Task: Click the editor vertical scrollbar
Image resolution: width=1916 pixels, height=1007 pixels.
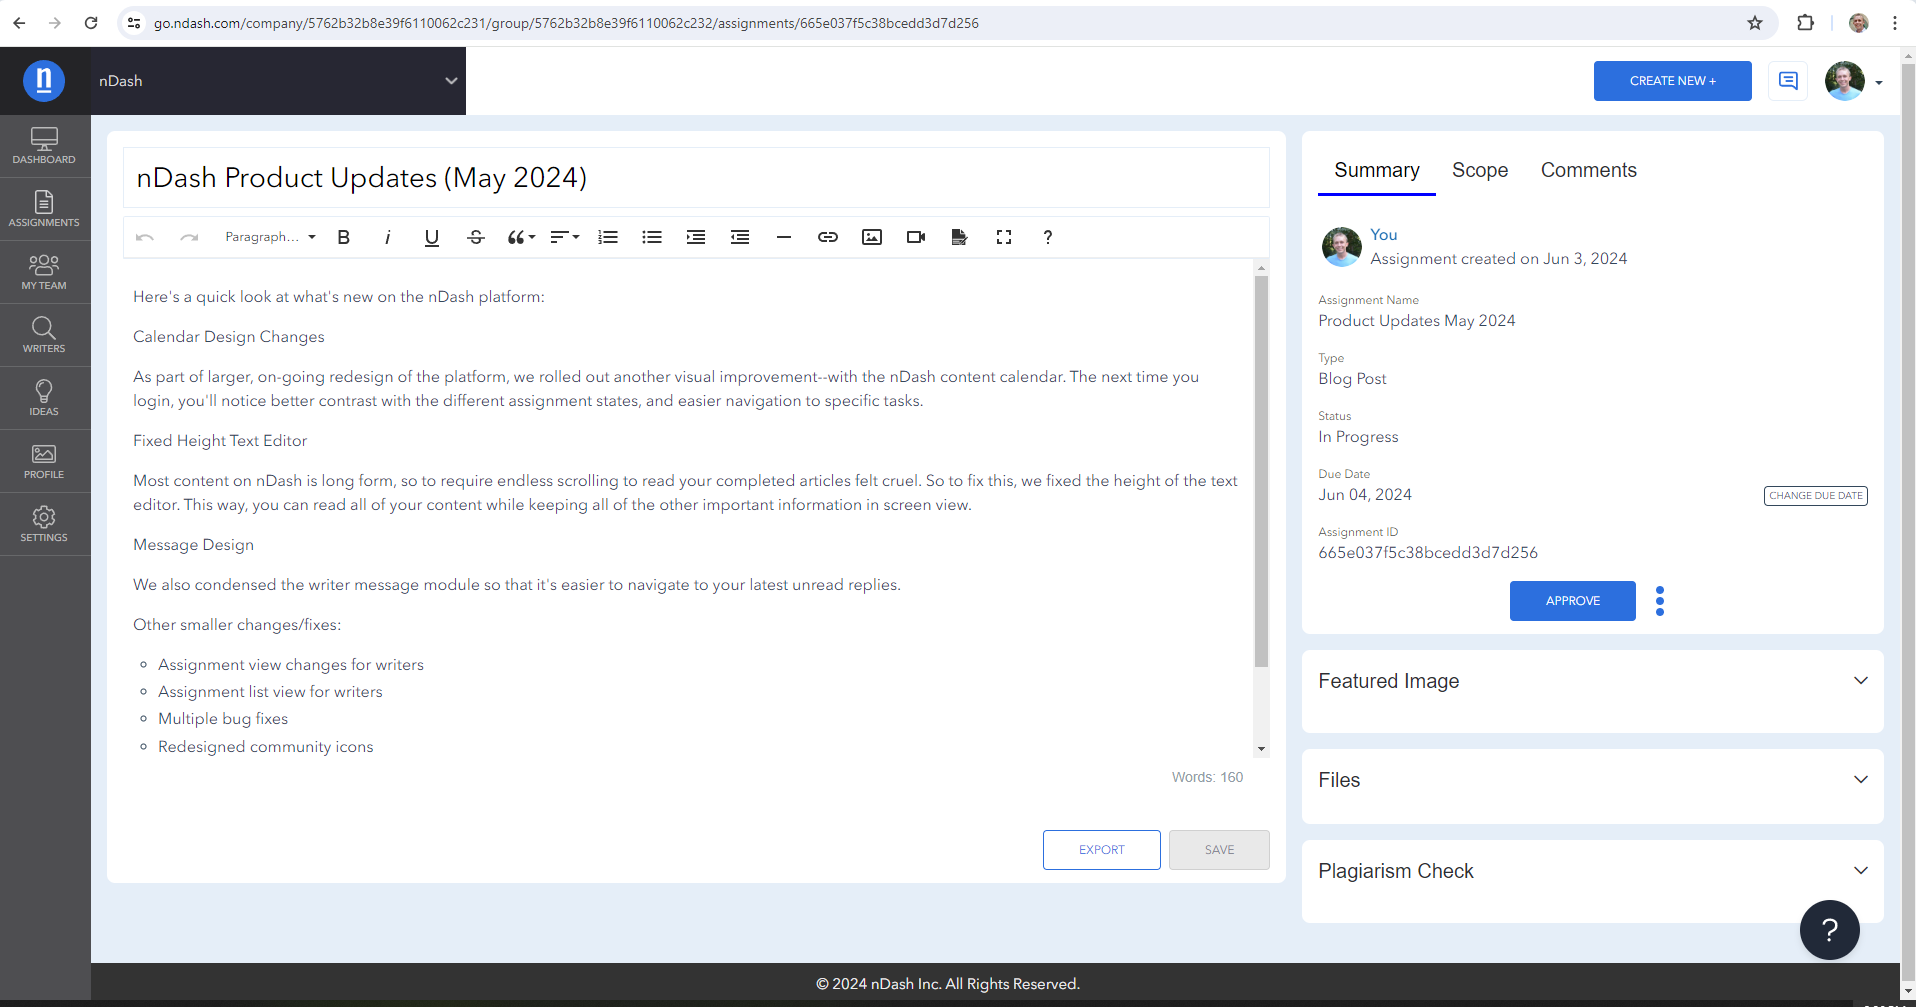Action: tap(1261, 470)
